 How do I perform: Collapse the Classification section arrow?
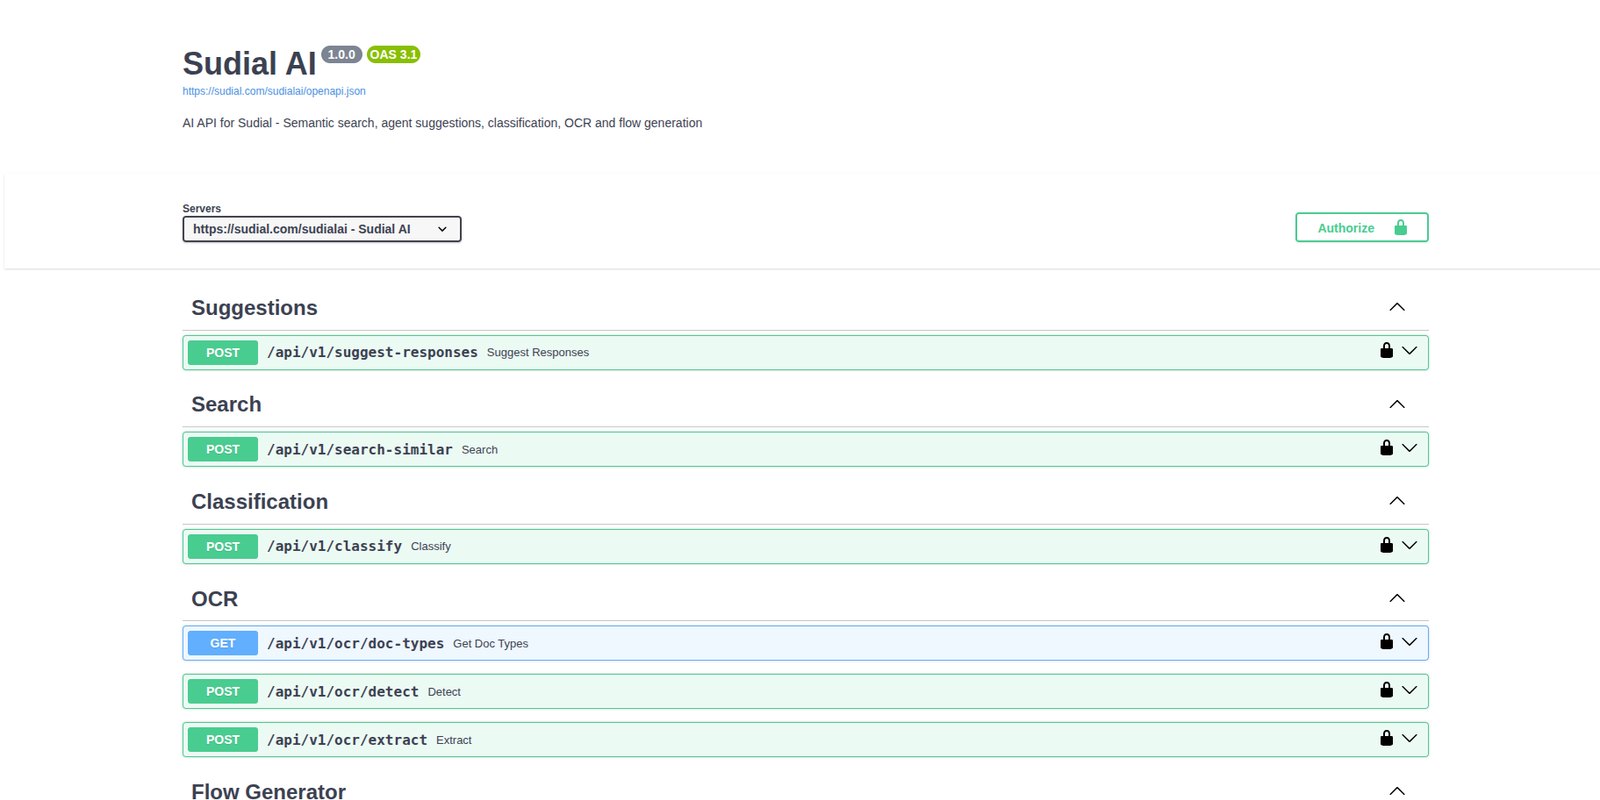[x=1397, y=501]
